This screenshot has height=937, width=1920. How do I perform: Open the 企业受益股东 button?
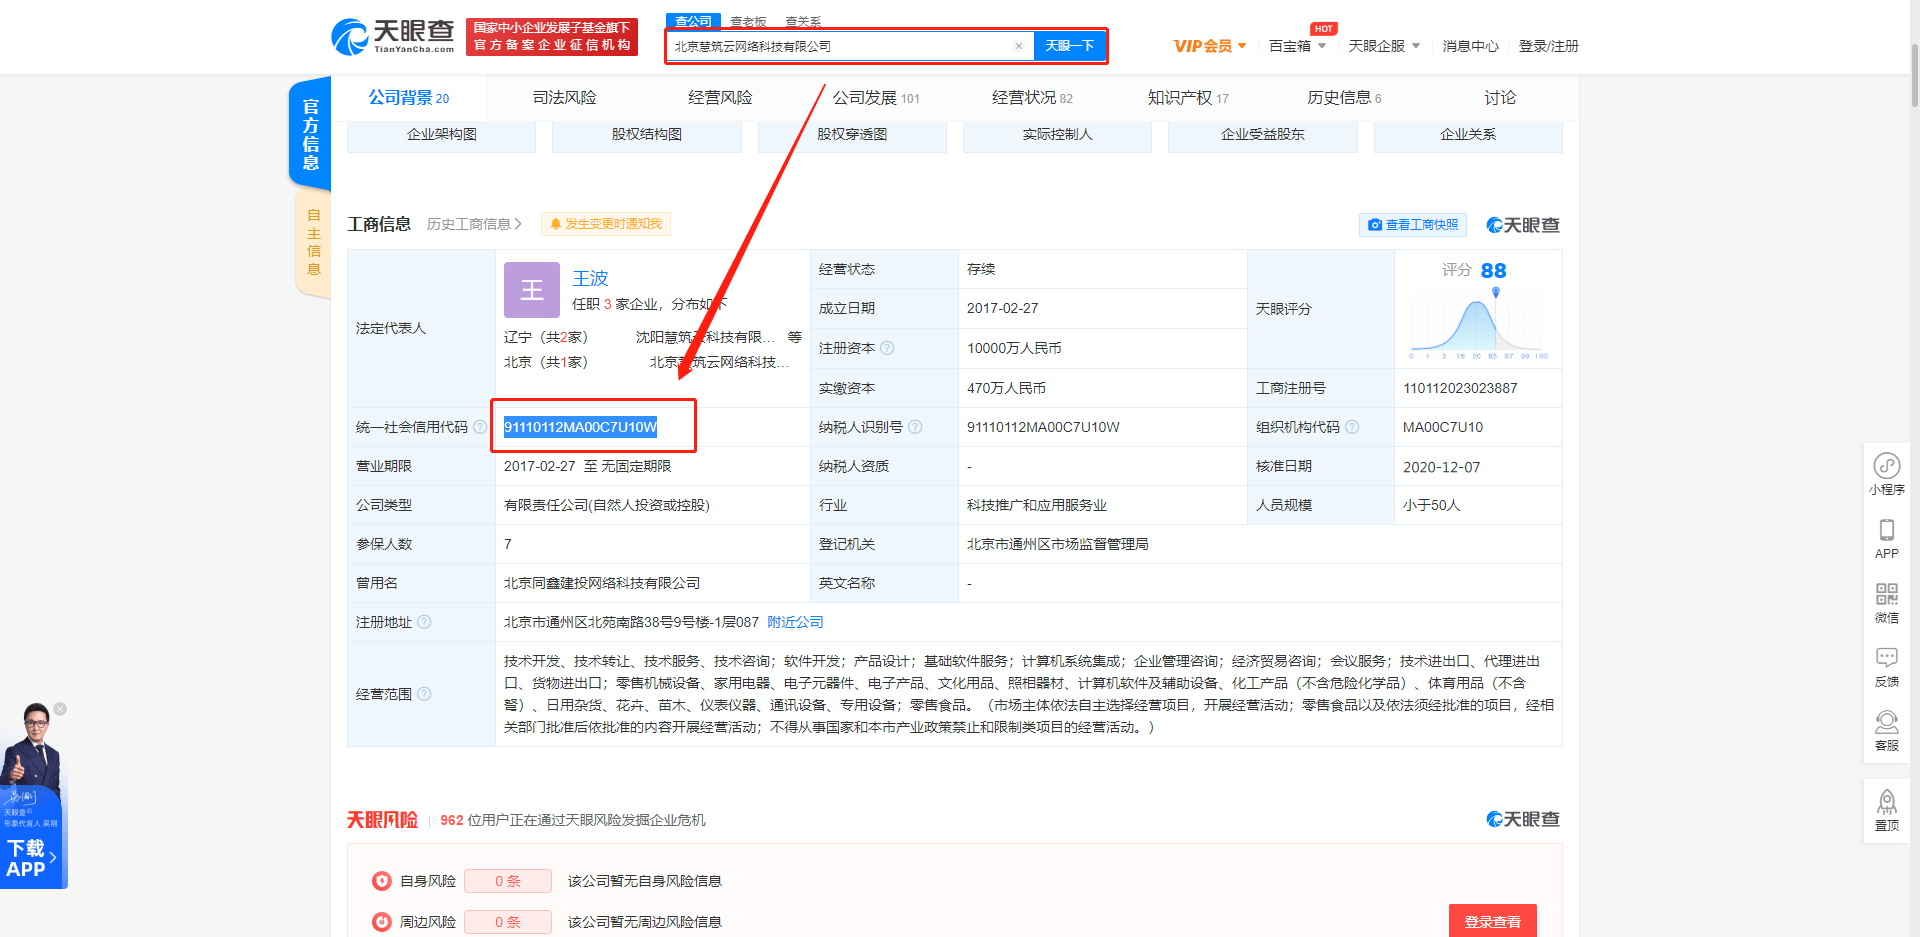(1263, 135)
